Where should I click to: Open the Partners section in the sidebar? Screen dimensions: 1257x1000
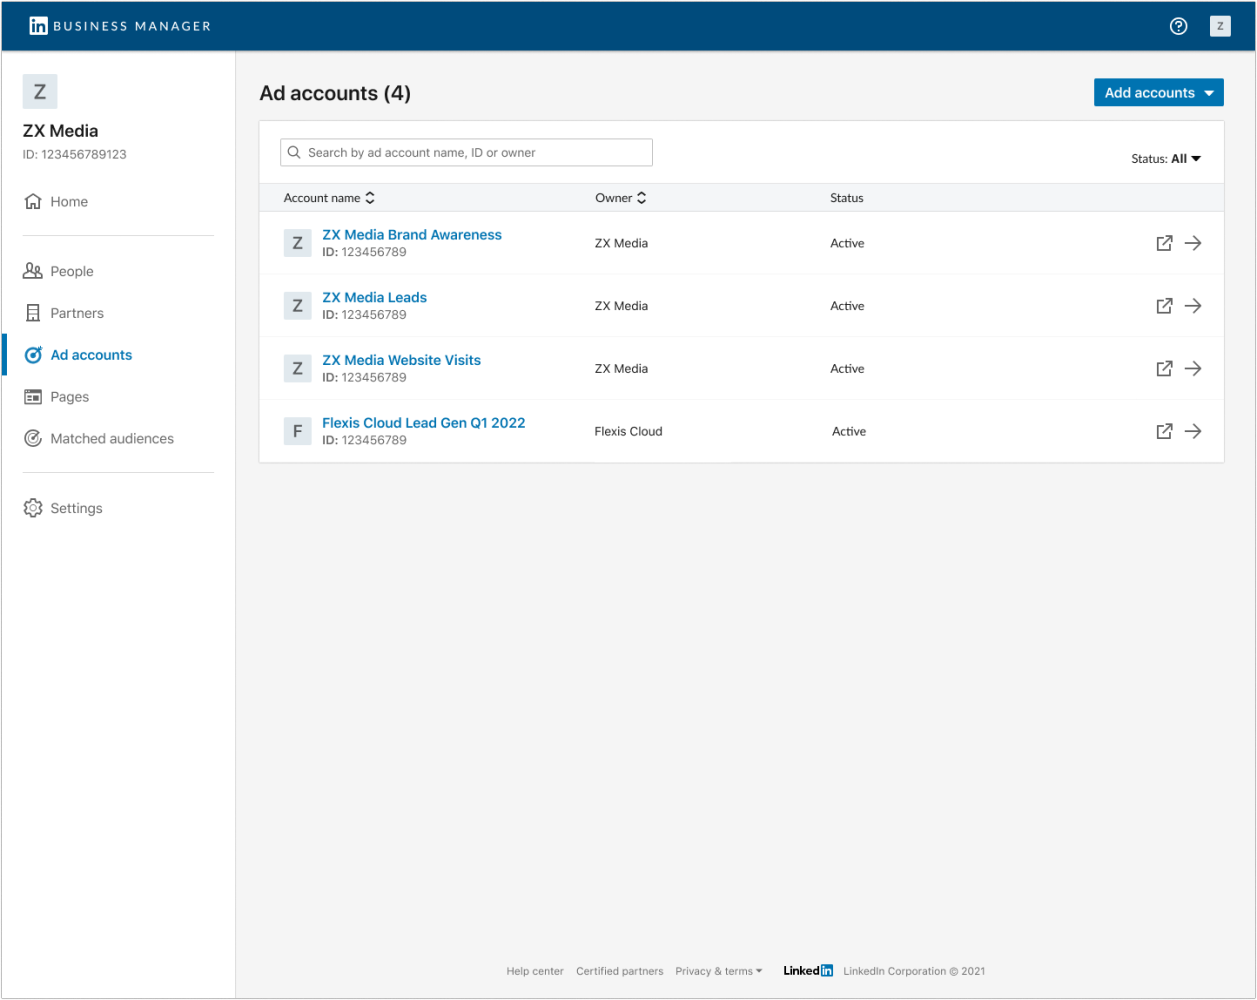(76, 313)
